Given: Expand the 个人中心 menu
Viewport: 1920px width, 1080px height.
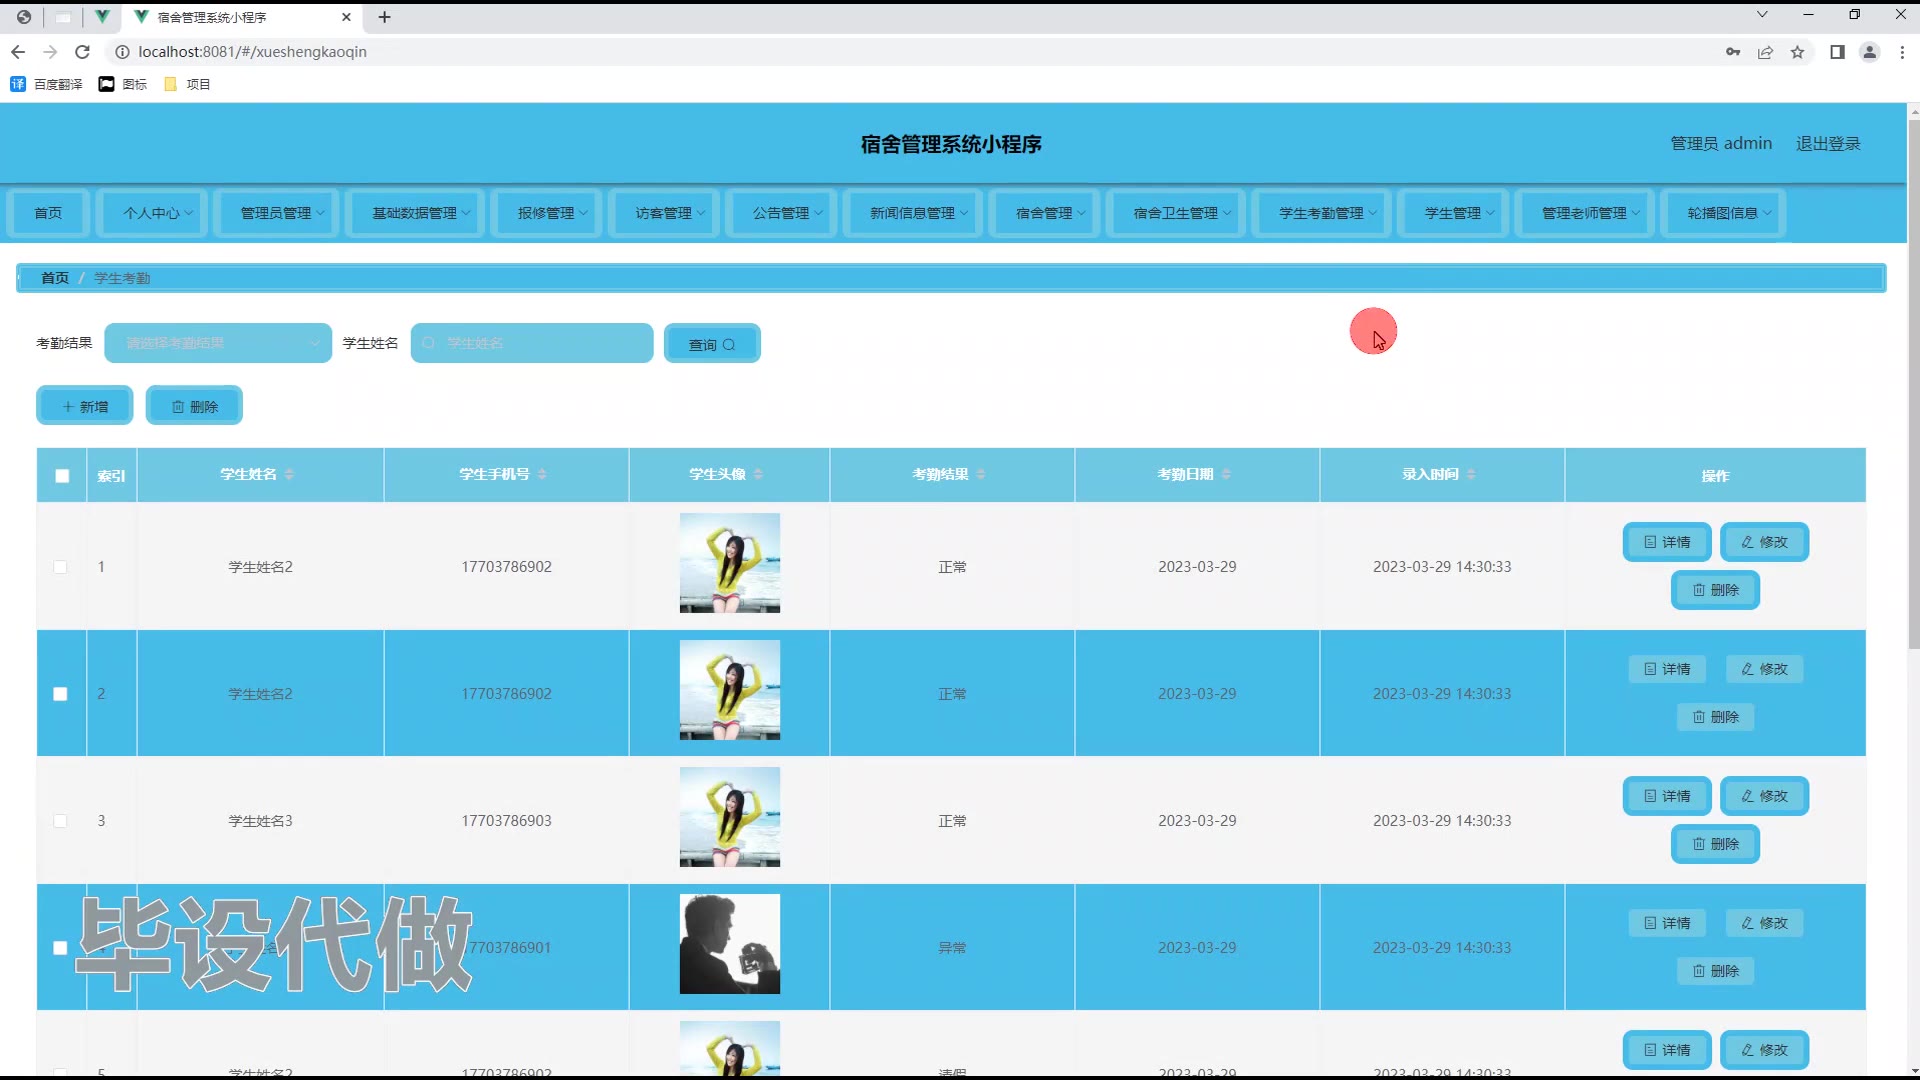Looking at the screenshot, I should [x=152, y=213].
